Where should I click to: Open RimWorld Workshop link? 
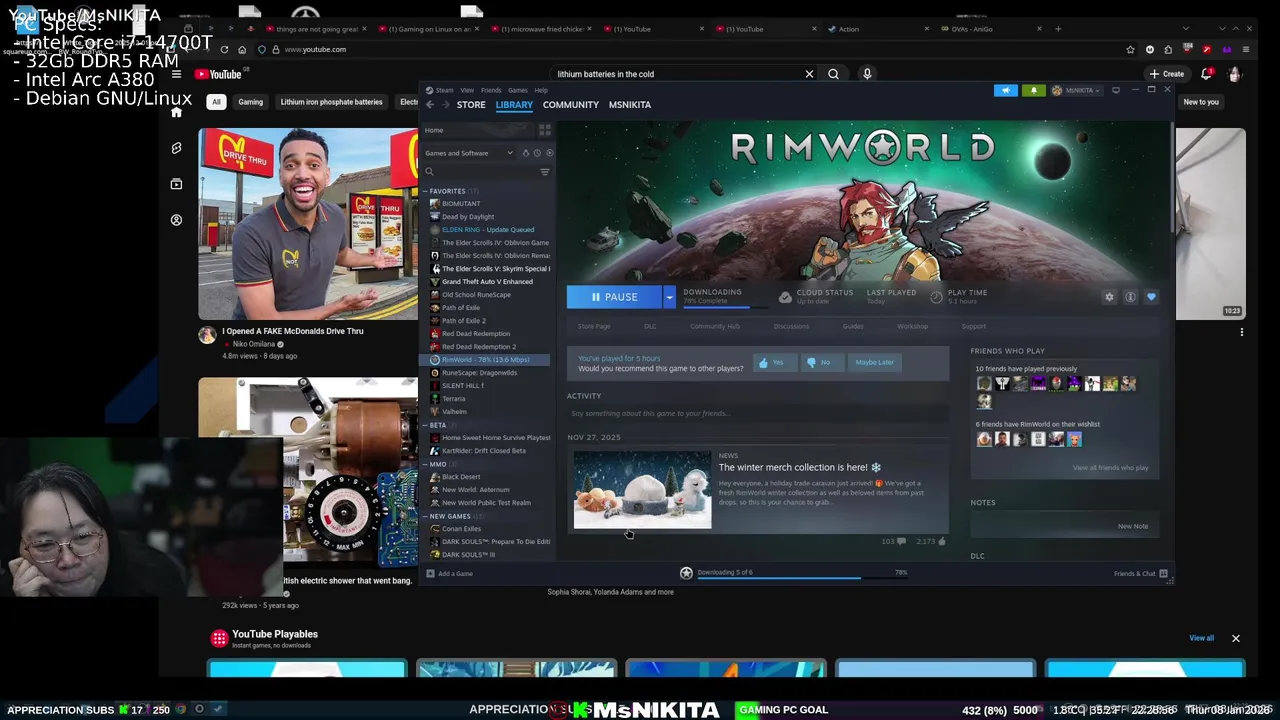(912, 326)
